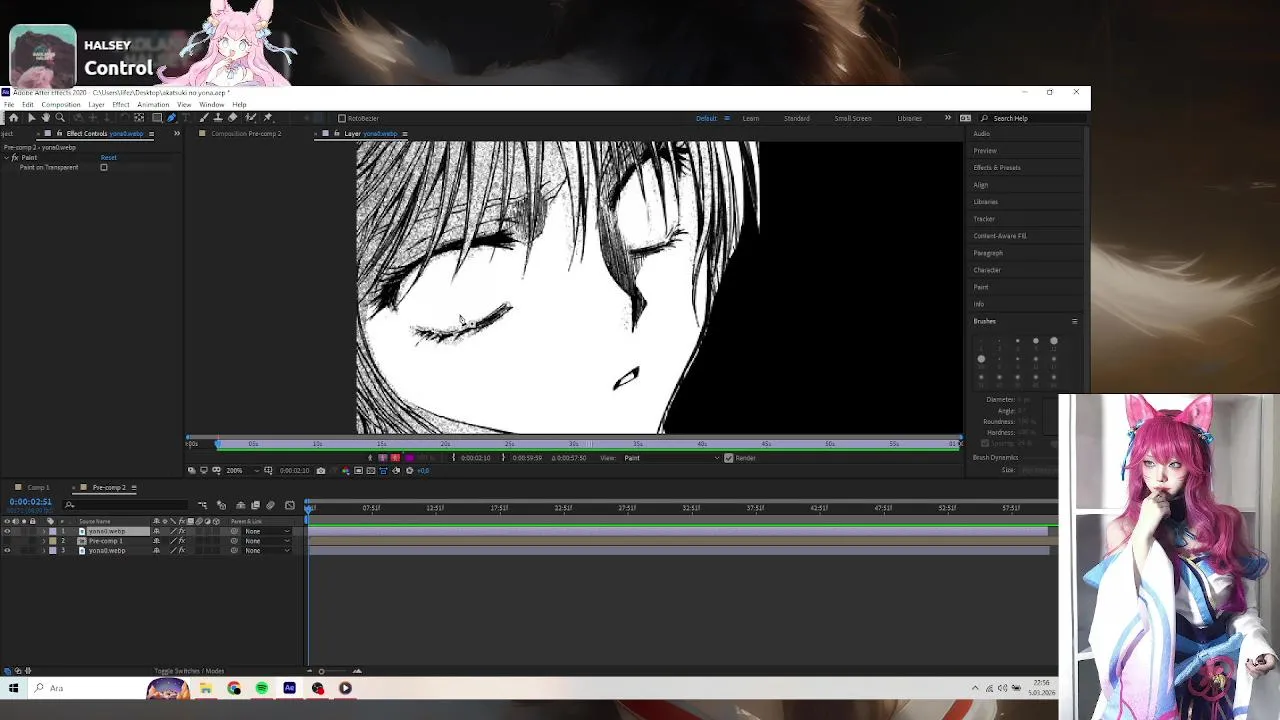Select the Type text tool
Viewport: 1280px width, 720px height.
[x=186, y=118]
